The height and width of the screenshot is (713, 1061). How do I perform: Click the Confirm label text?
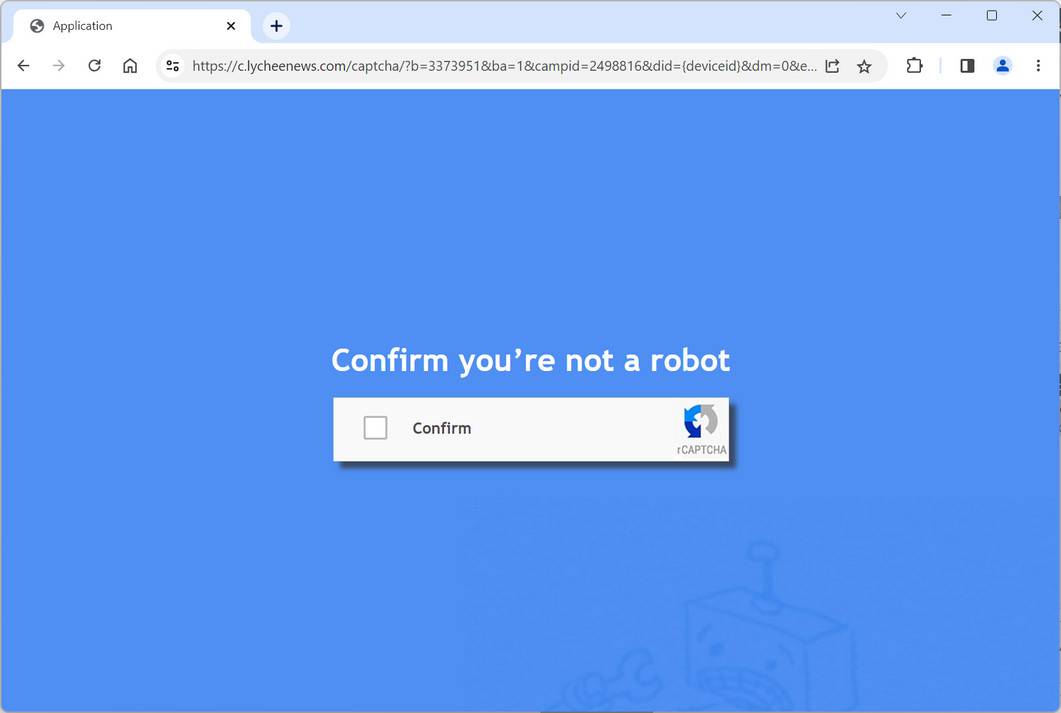point(442,428)
